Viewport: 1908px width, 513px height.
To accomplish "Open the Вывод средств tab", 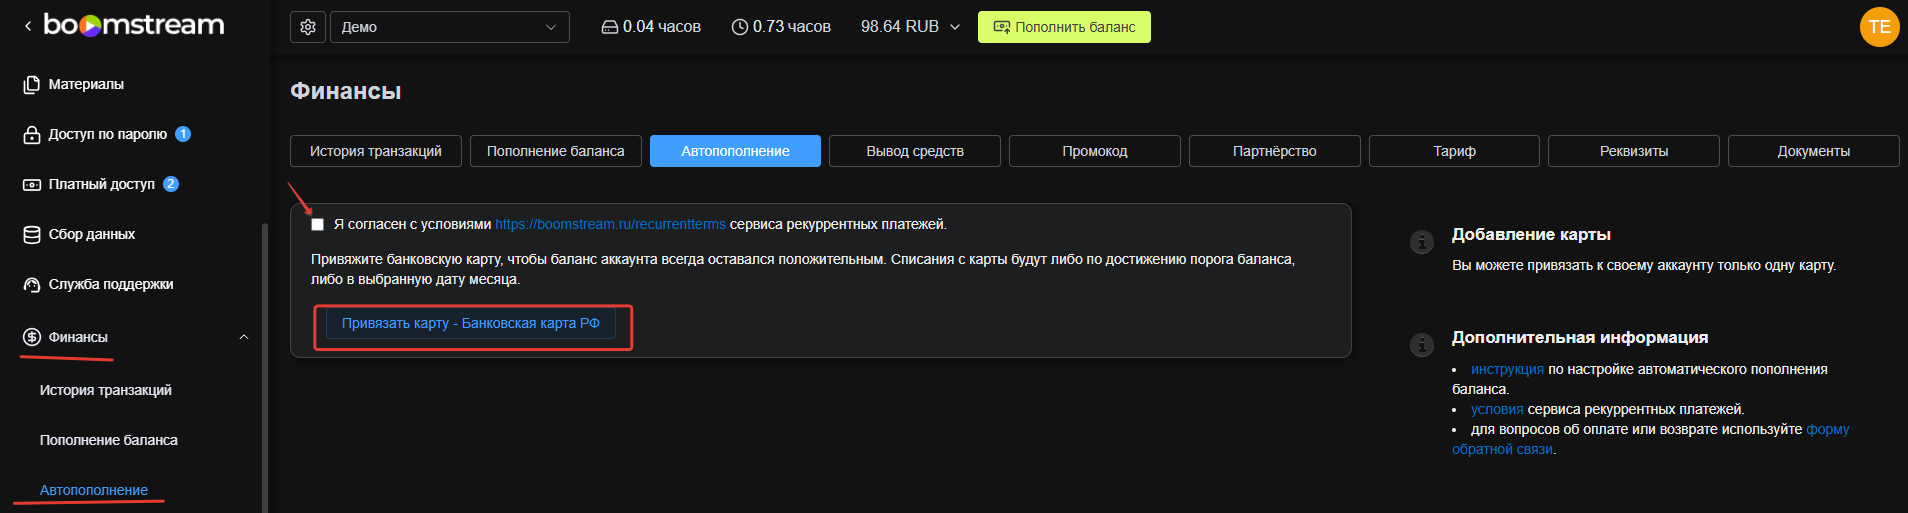I will click(915, 151).
